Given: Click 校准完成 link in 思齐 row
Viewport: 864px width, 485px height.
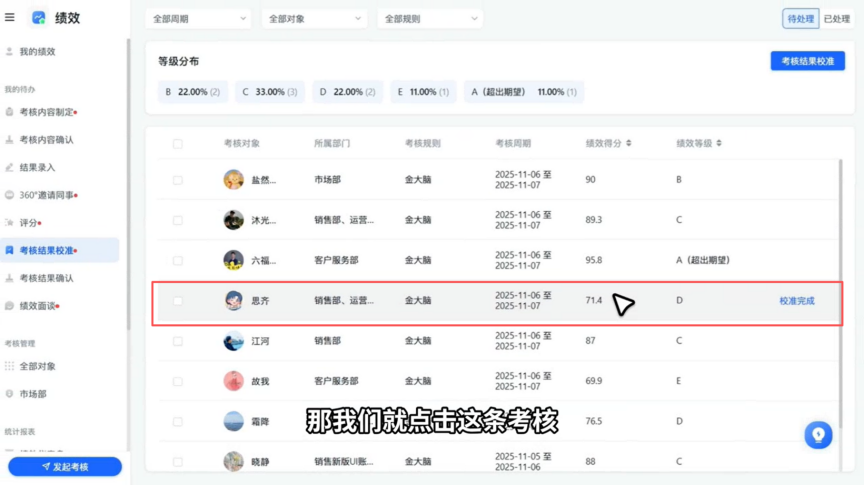Looking at the screenshot, I should point(797,301).
